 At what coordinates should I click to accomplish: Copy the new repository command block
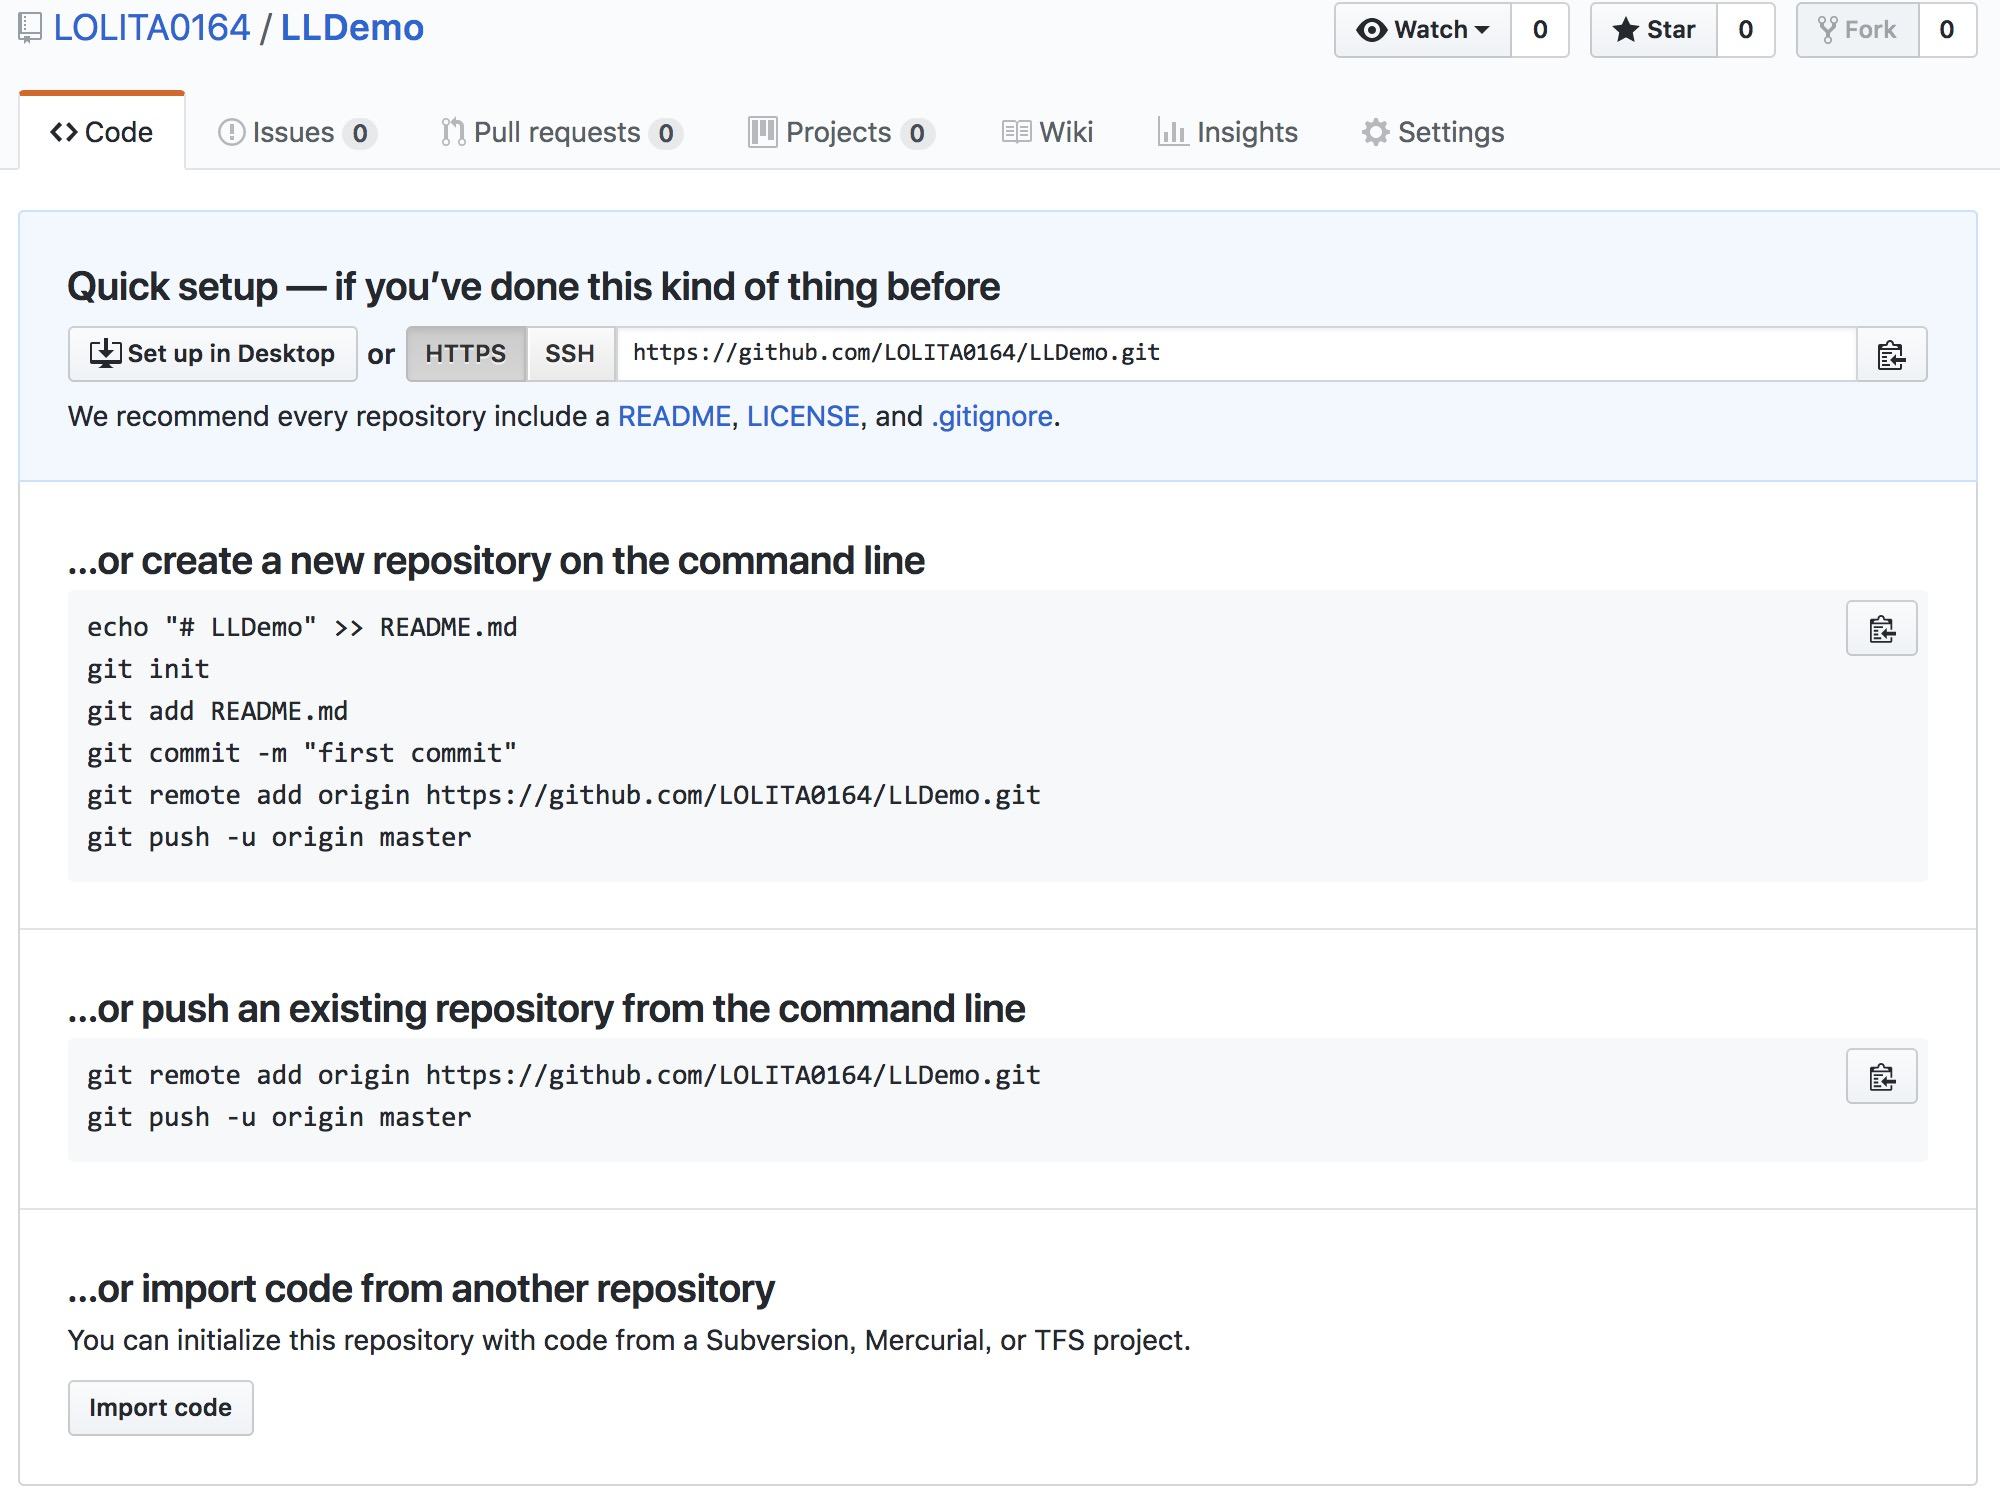click(1881, 629)
